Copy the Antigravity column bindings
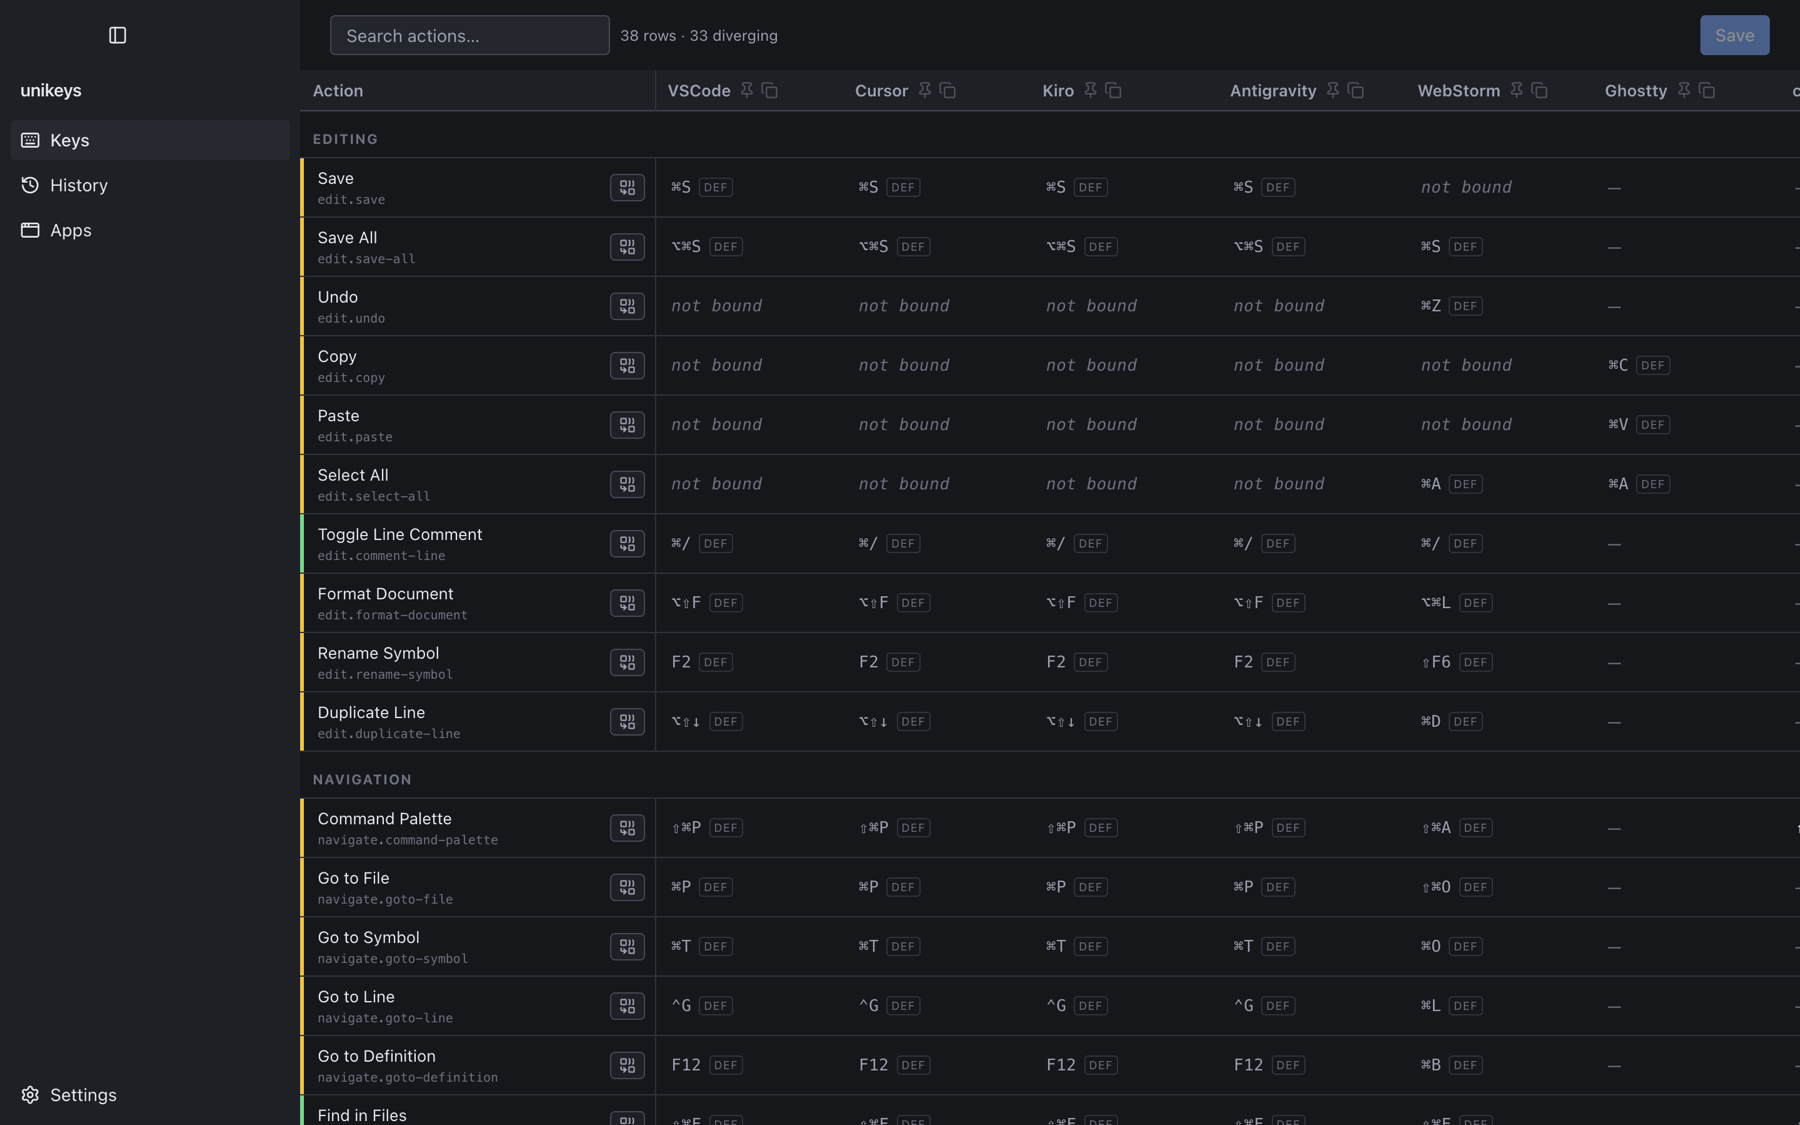 click(1356, 90)
